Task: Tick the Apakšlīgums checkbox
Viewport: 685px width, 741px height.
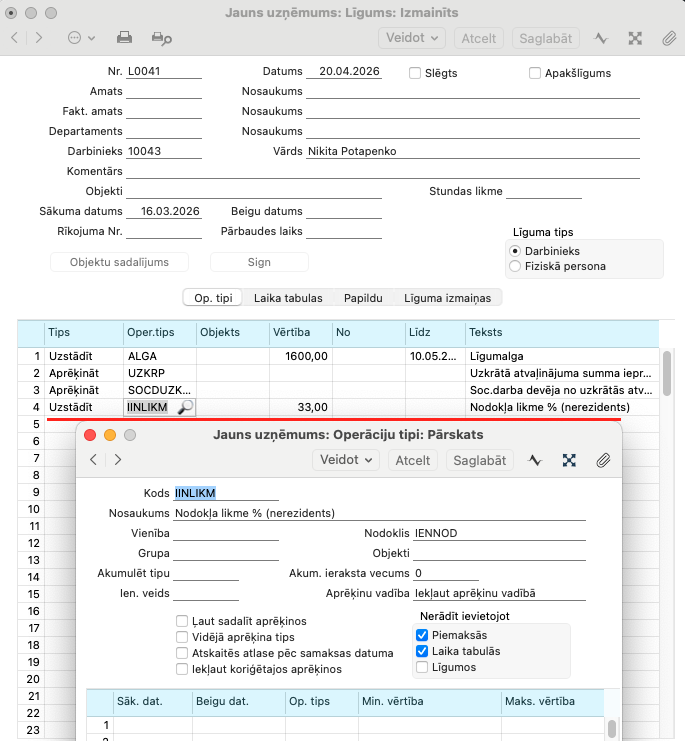Action: tap(535, 73)
